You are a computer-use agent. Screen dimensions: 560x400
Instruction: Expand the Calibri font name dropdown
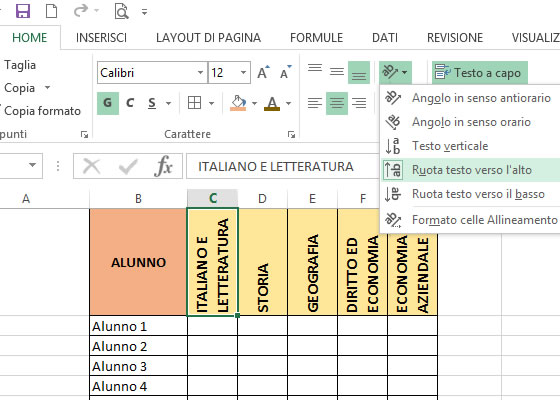click(200, 72)
